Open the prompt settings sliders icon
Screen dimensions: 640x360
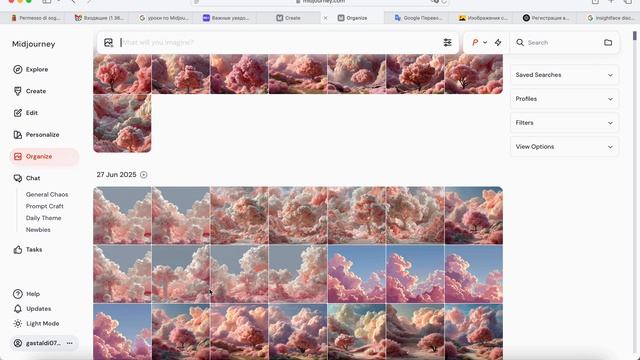tap(447, 42)
